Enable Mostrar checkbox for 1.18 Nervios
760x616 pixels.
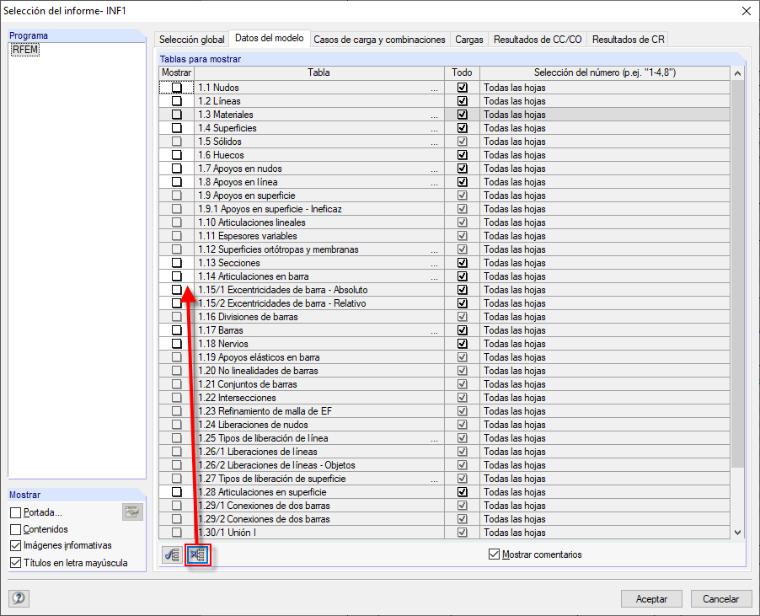(177, 344)
